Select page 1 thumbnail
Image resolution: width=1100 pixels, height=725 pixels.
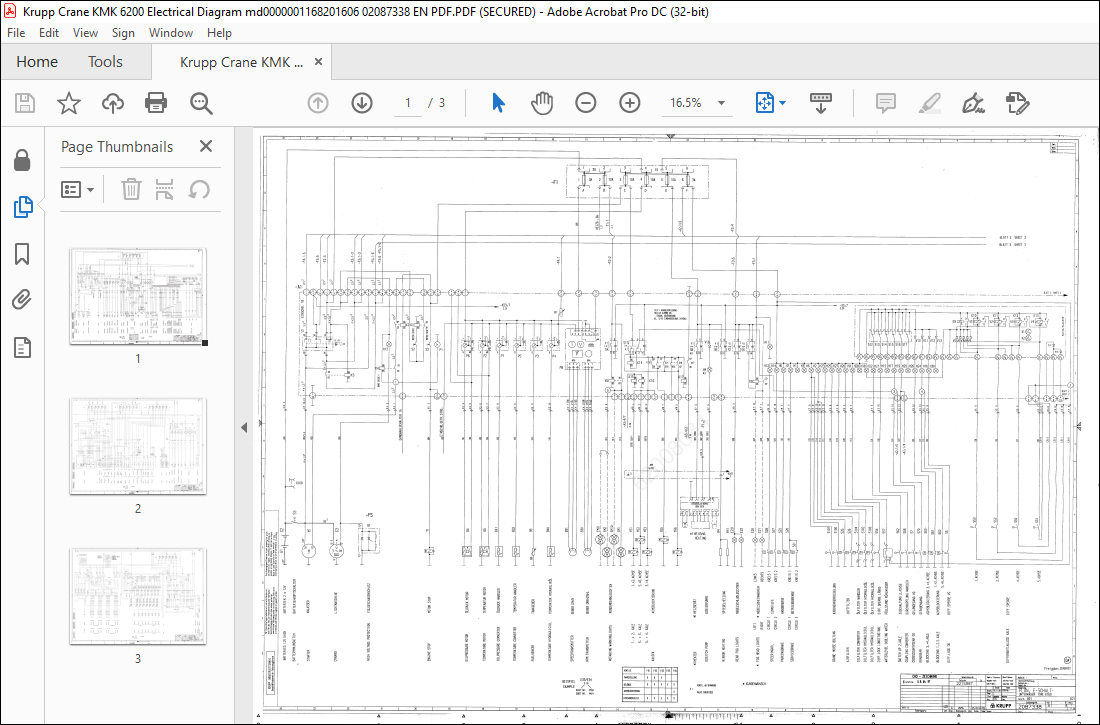coord(138,296)
